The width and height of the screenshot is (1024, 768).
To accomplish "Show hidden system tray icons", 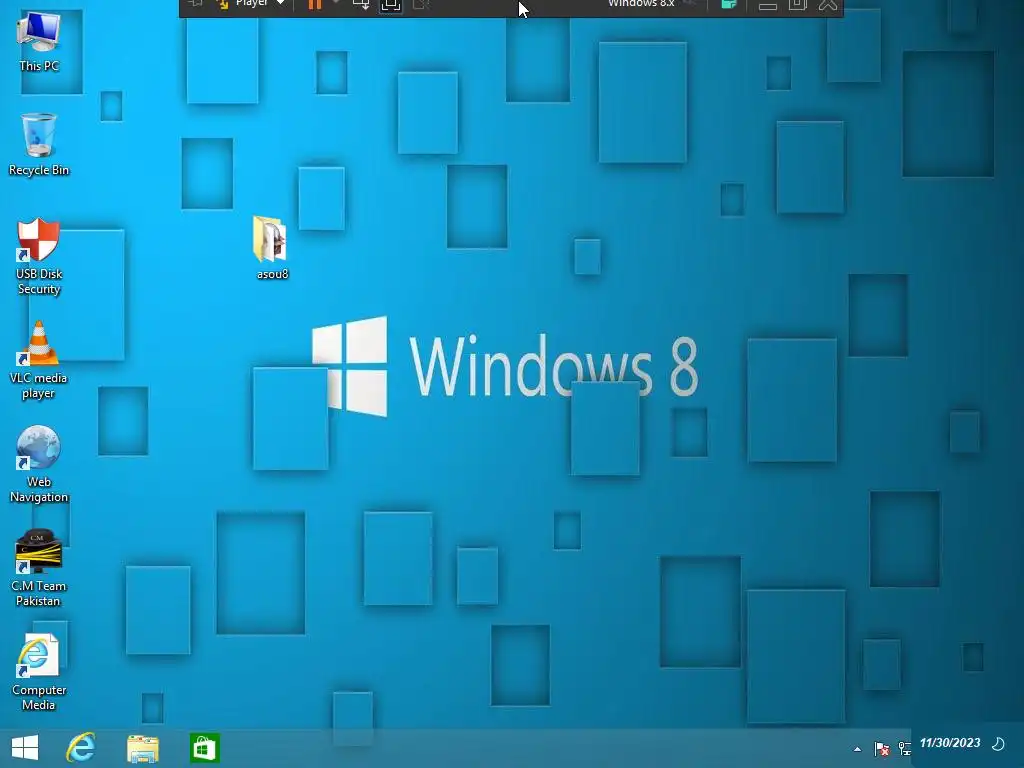I will pyautogui.click(x=857, y=749).
